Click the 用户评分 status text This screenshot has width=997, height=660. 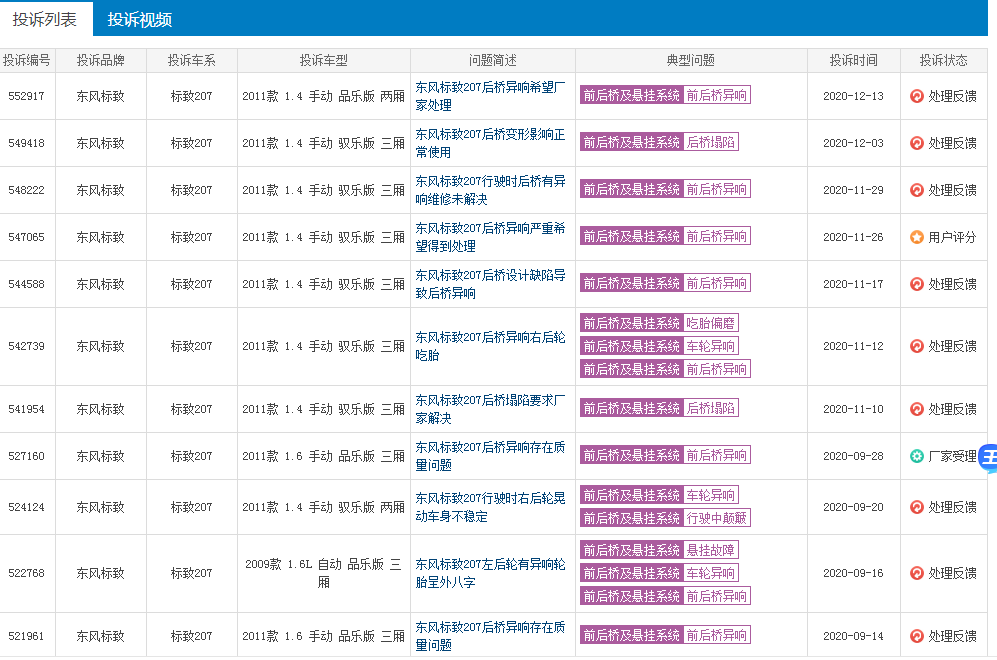click(x=952, y=237)
